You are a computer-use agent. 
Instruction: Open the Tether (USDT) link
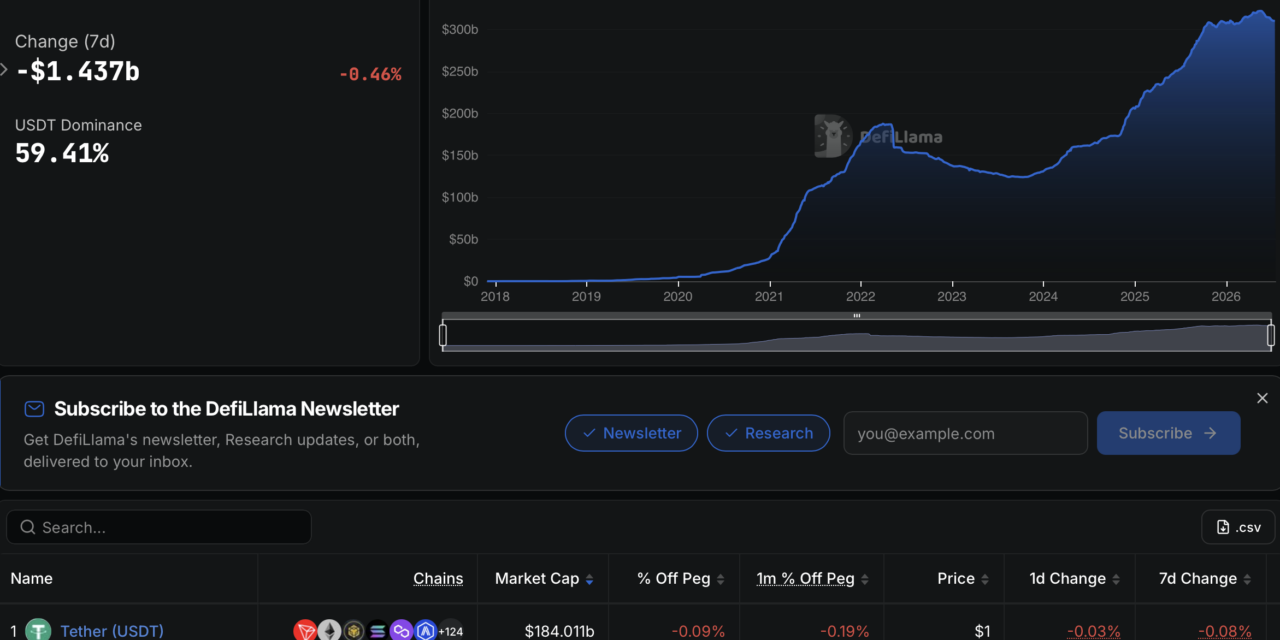click(x=112, y=631)
